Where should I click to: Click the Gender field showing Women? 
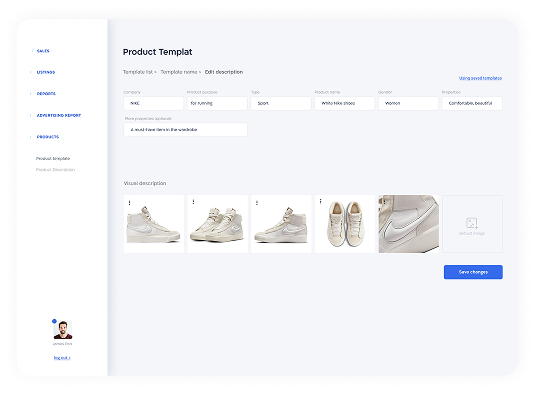pyautogui.click(x=408, y=103)
